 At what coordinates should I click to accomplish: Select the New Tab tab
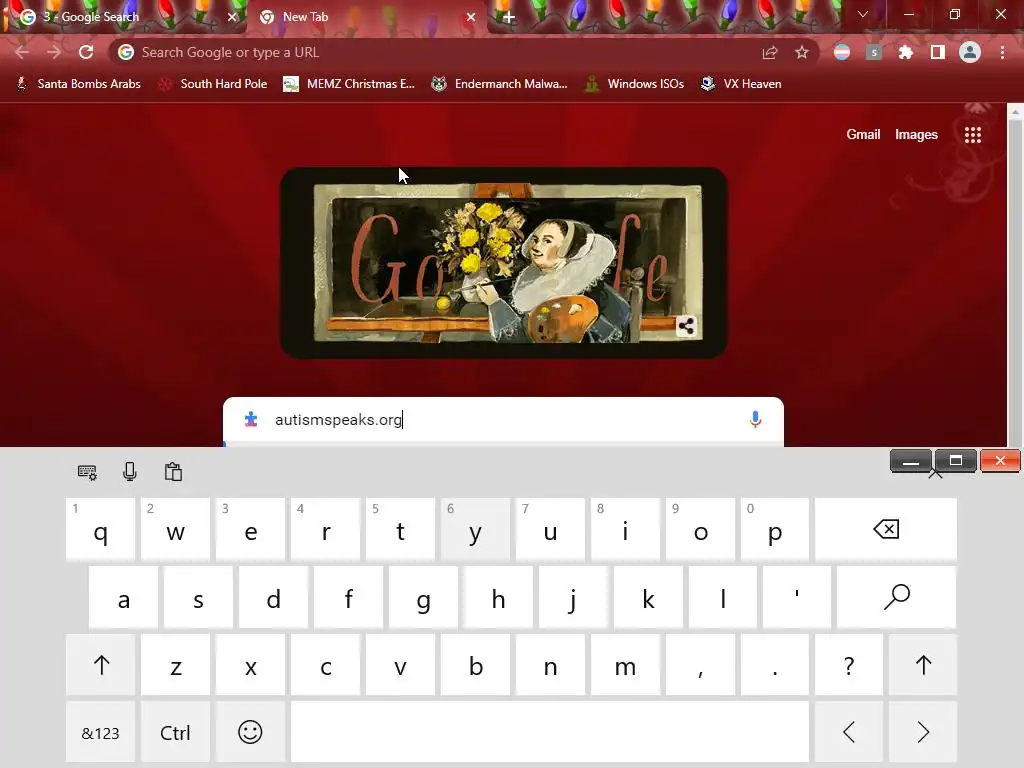coord(366,17)
